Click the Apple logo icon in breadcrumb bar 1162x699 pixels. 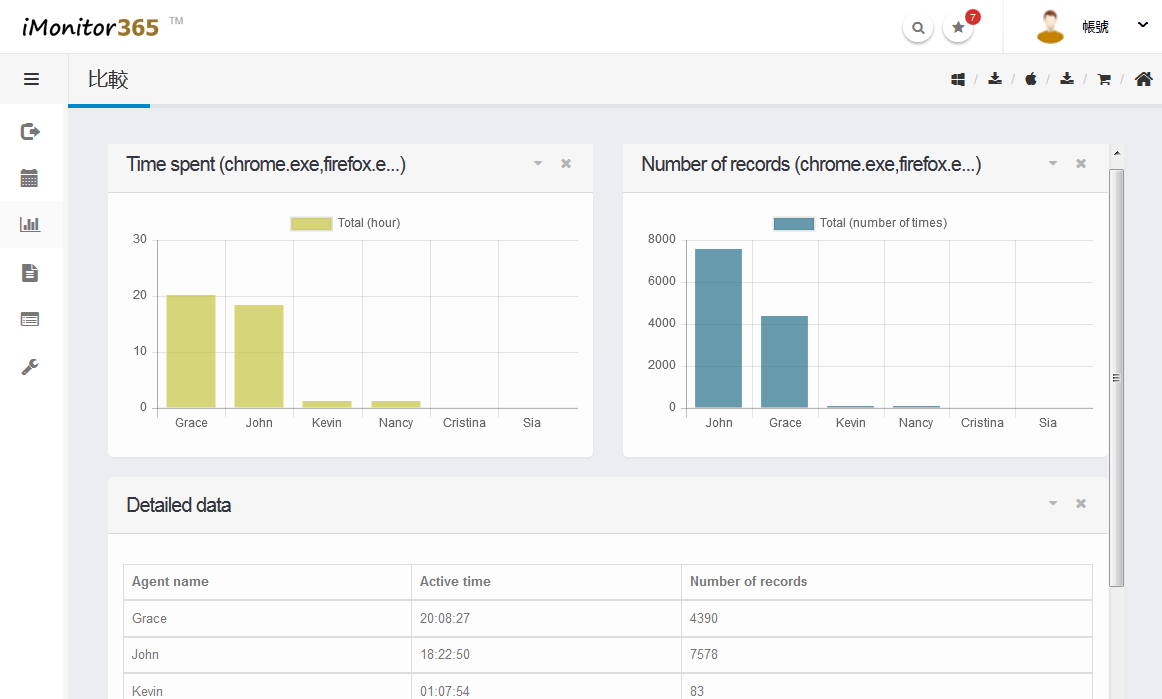click(x=1031, y=79)
